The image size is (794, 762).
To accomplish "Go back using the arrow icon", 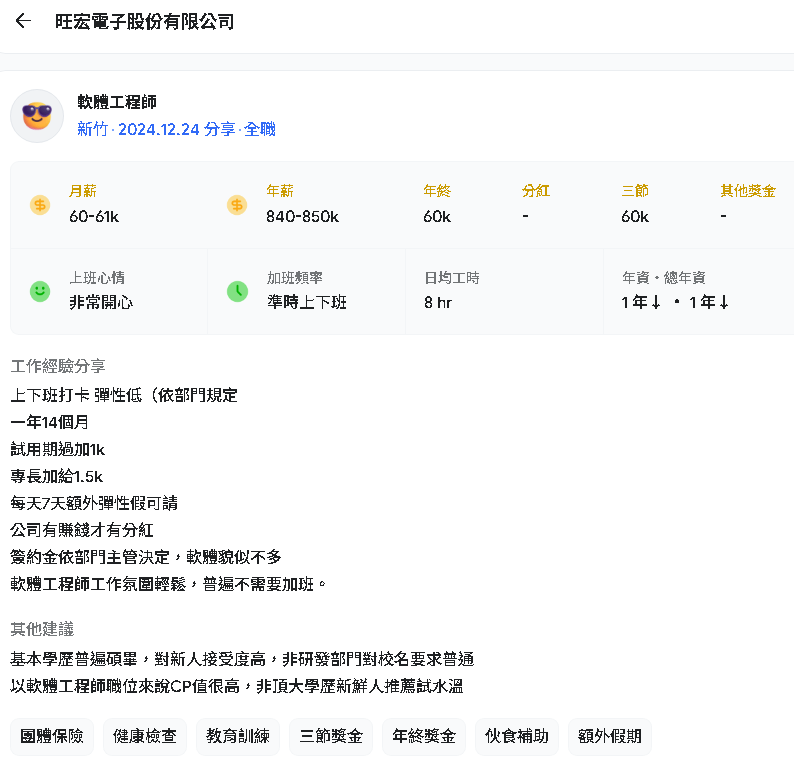I will coord(23,21).
